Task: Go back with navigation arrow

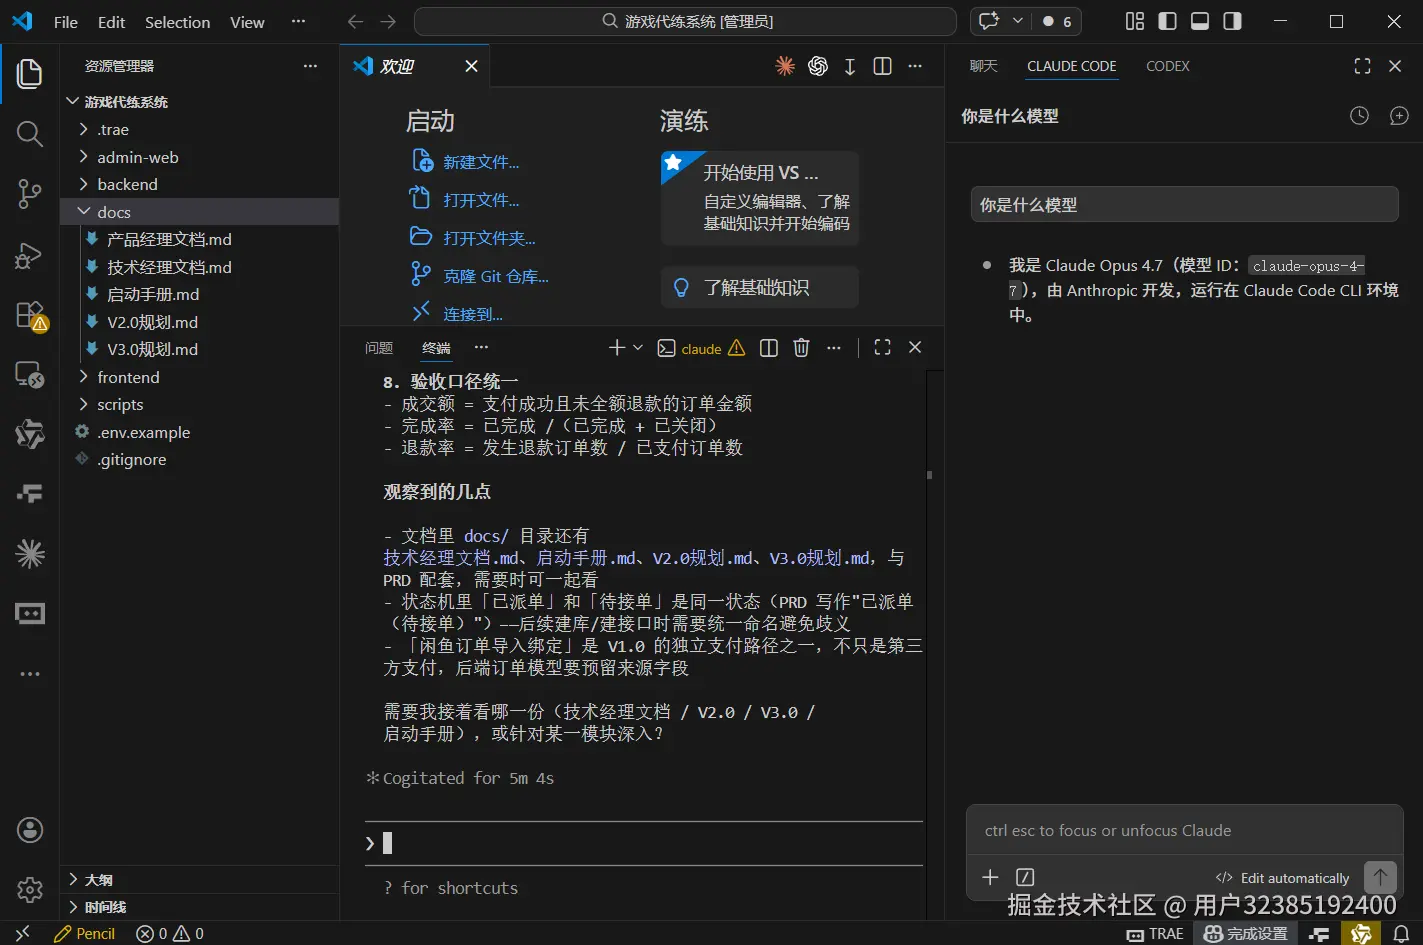Action: click(355, 21)
